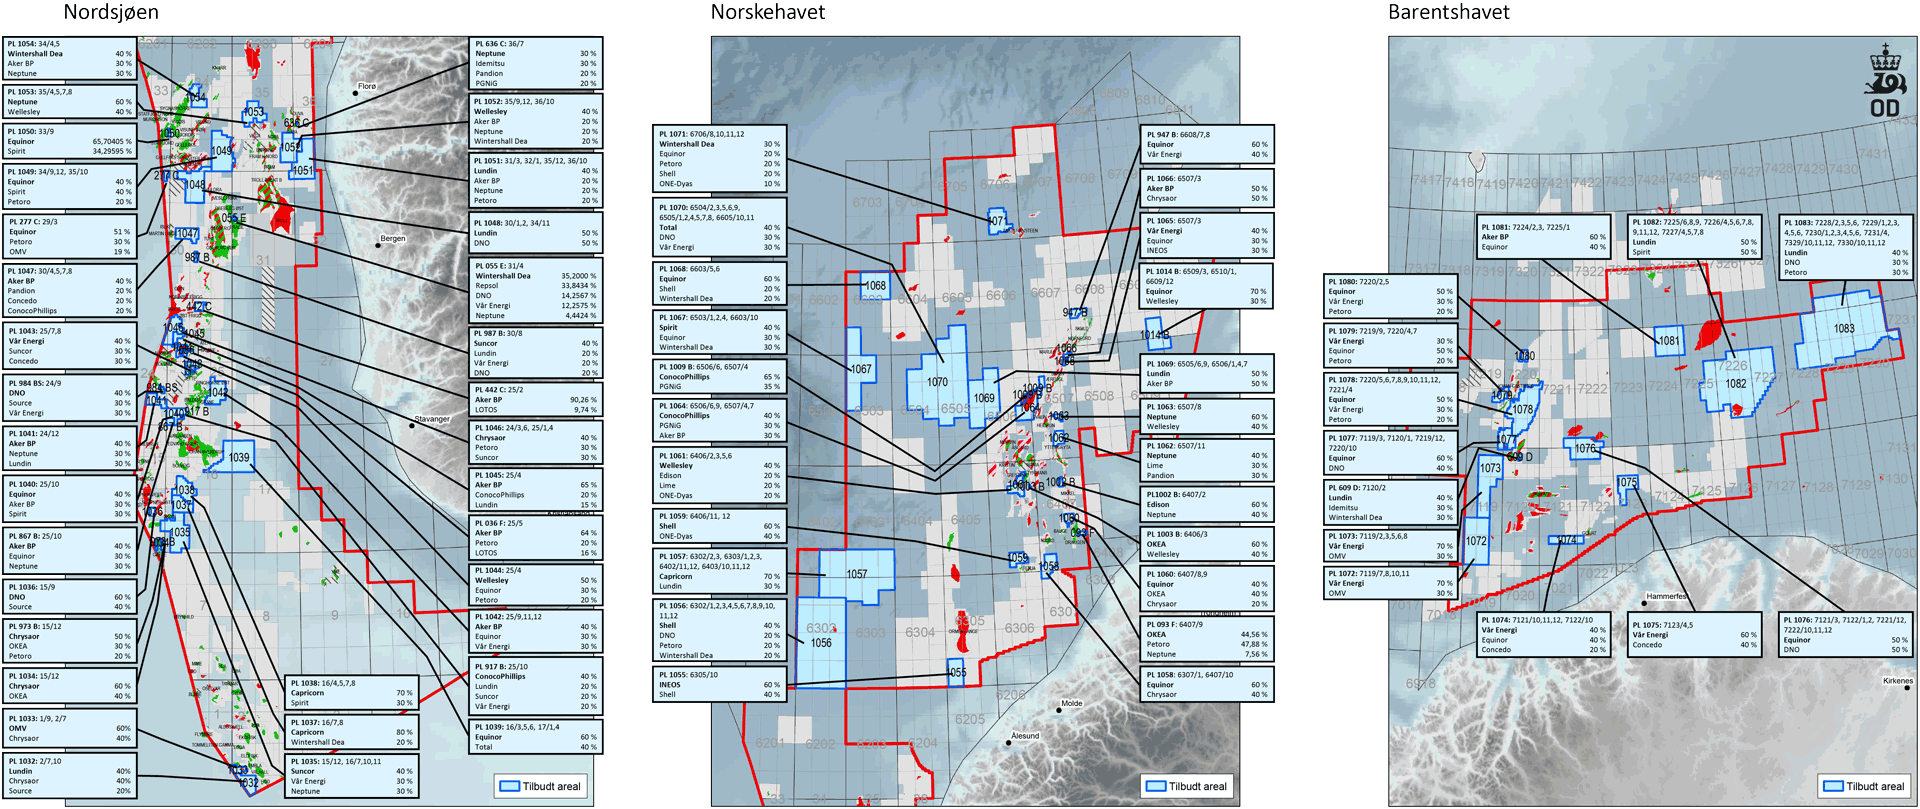The image size is (1920, 809).
Task: Click the PL 1039 Equinor Total box
Action: tap(536, 737)
